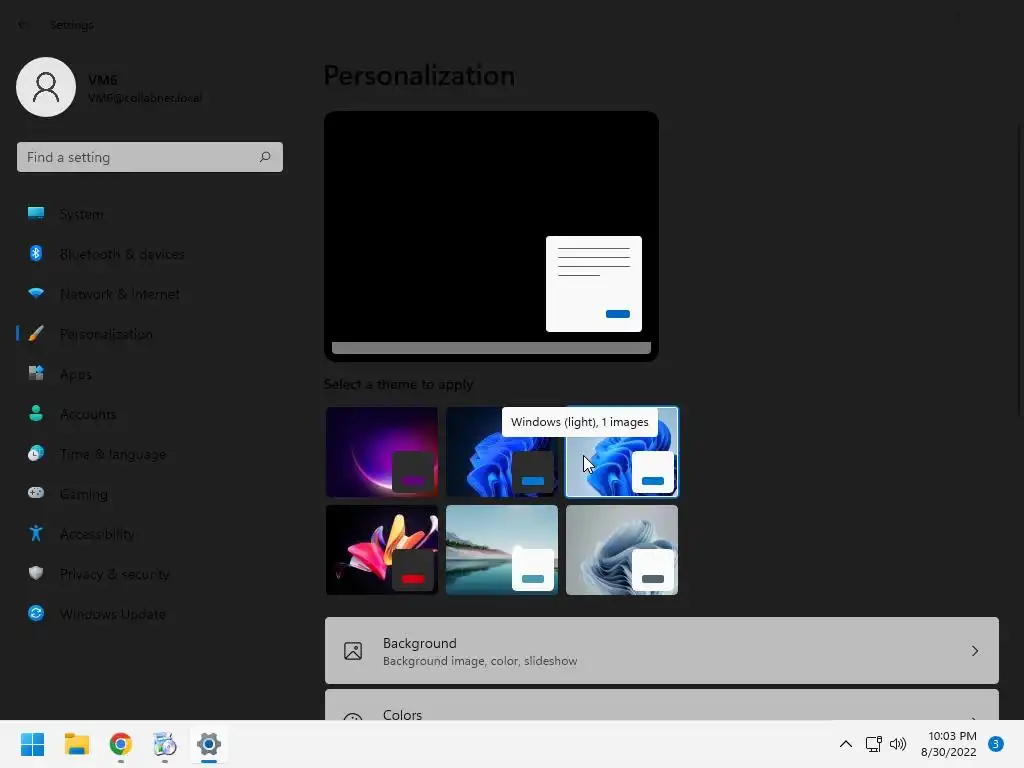Expand Background with its chevron
Viewport: 1024px width, 768px height.
(974, 651)
